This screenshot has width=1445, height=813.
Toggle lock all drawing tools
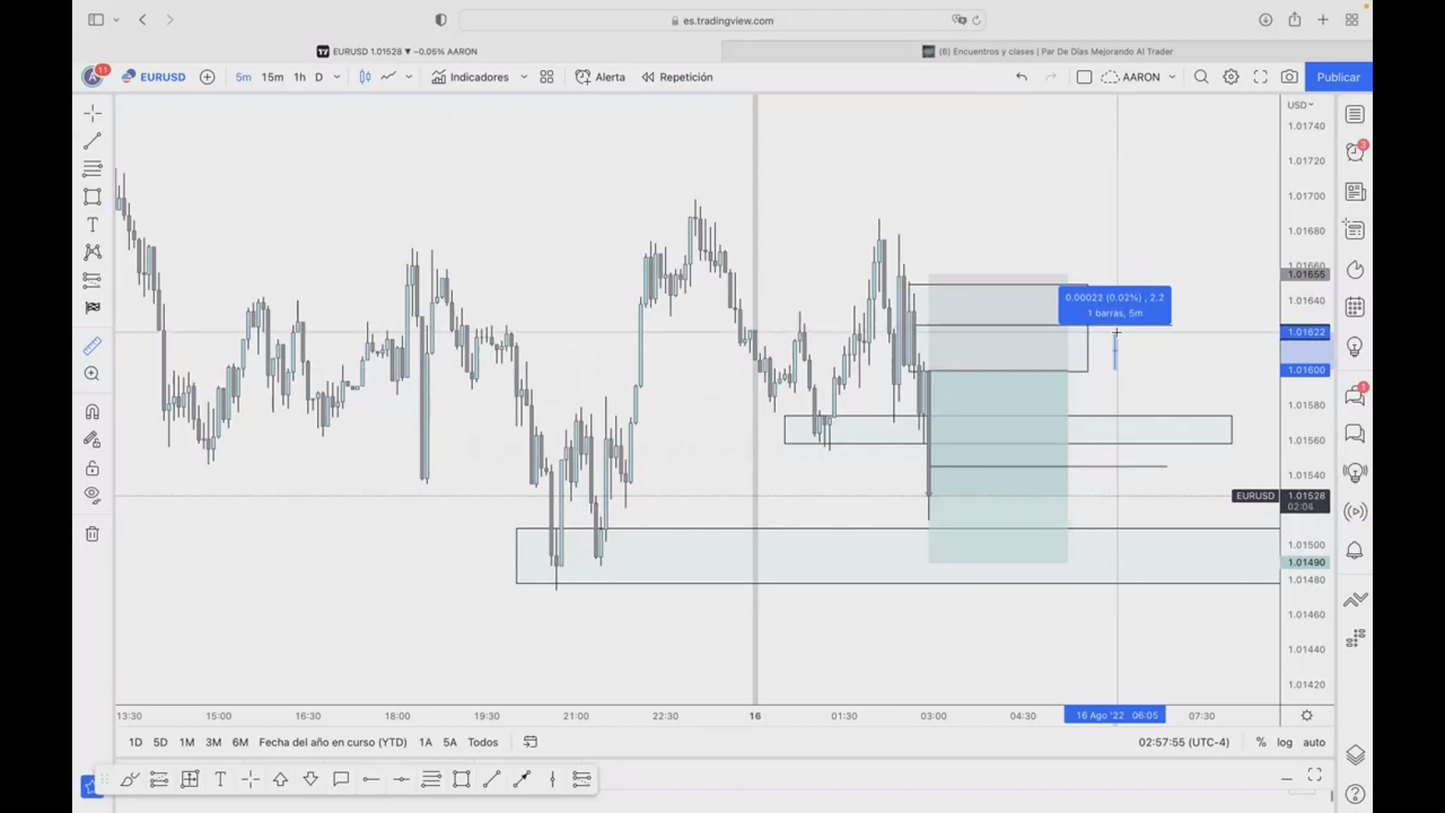(x=92, y=468)
